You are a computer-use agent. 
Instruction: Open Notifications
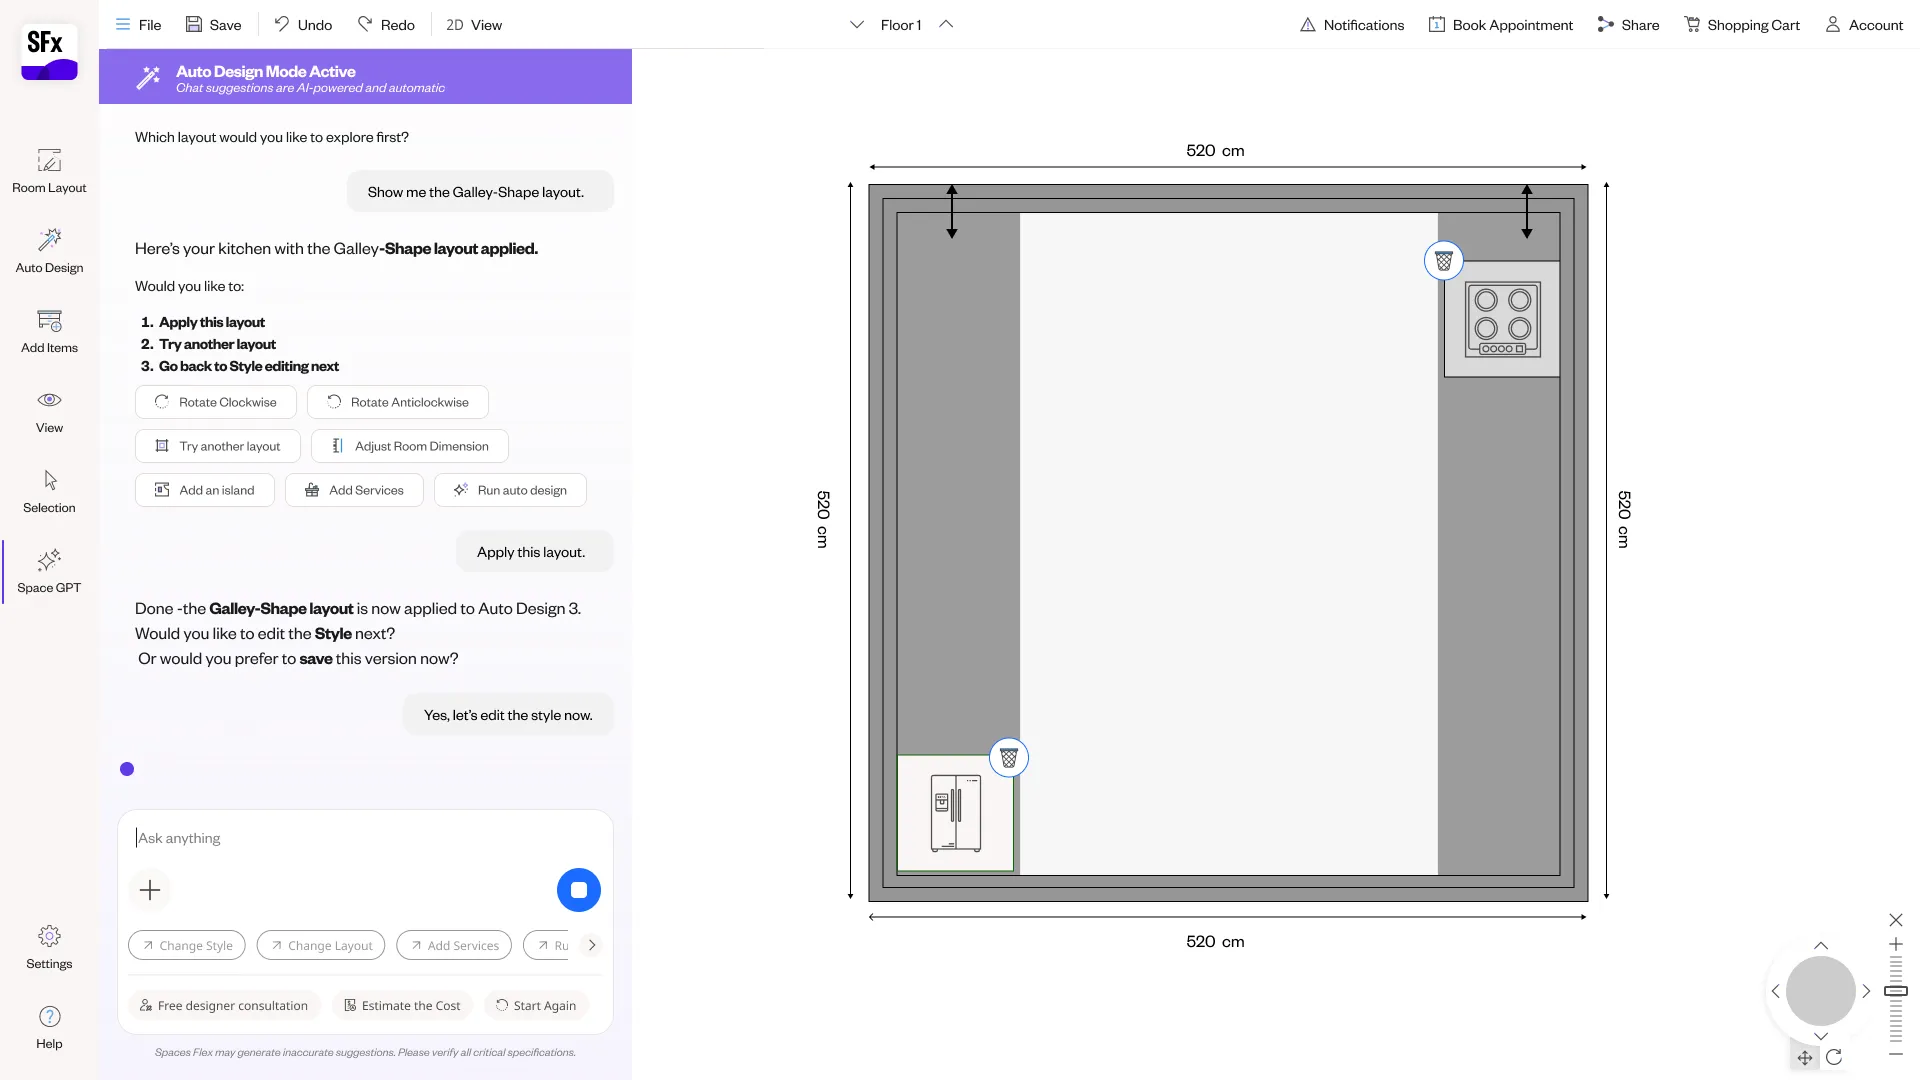(x=1352, y=25)
